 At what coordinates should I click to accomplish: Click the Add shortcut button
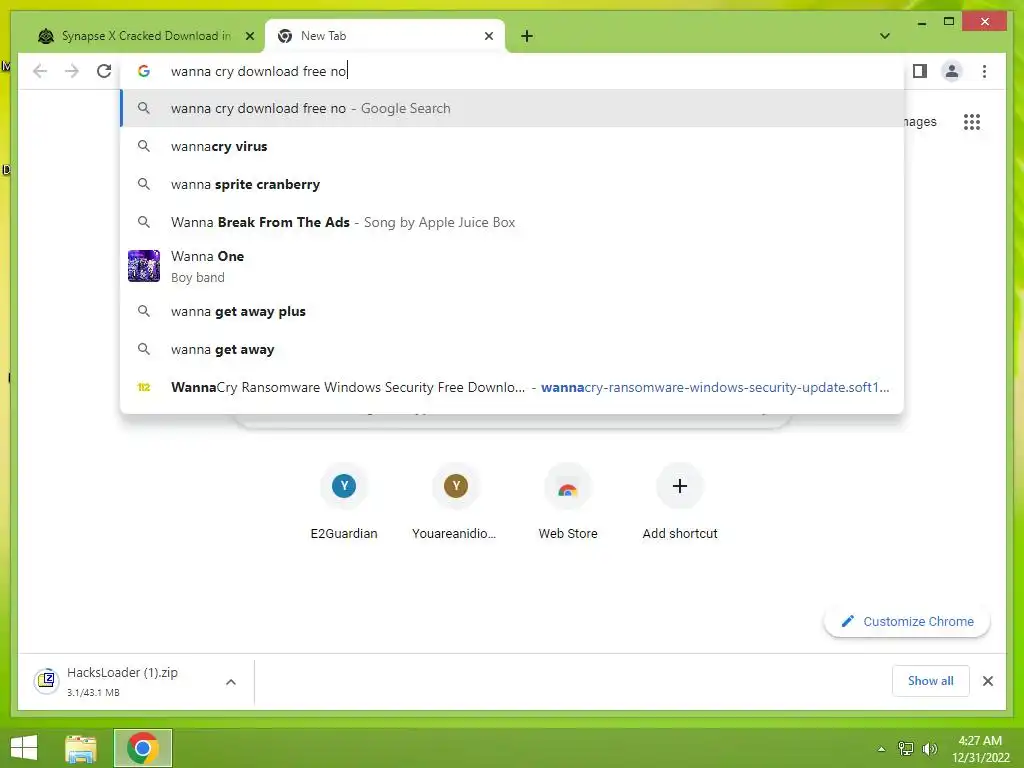coord(679,502)
